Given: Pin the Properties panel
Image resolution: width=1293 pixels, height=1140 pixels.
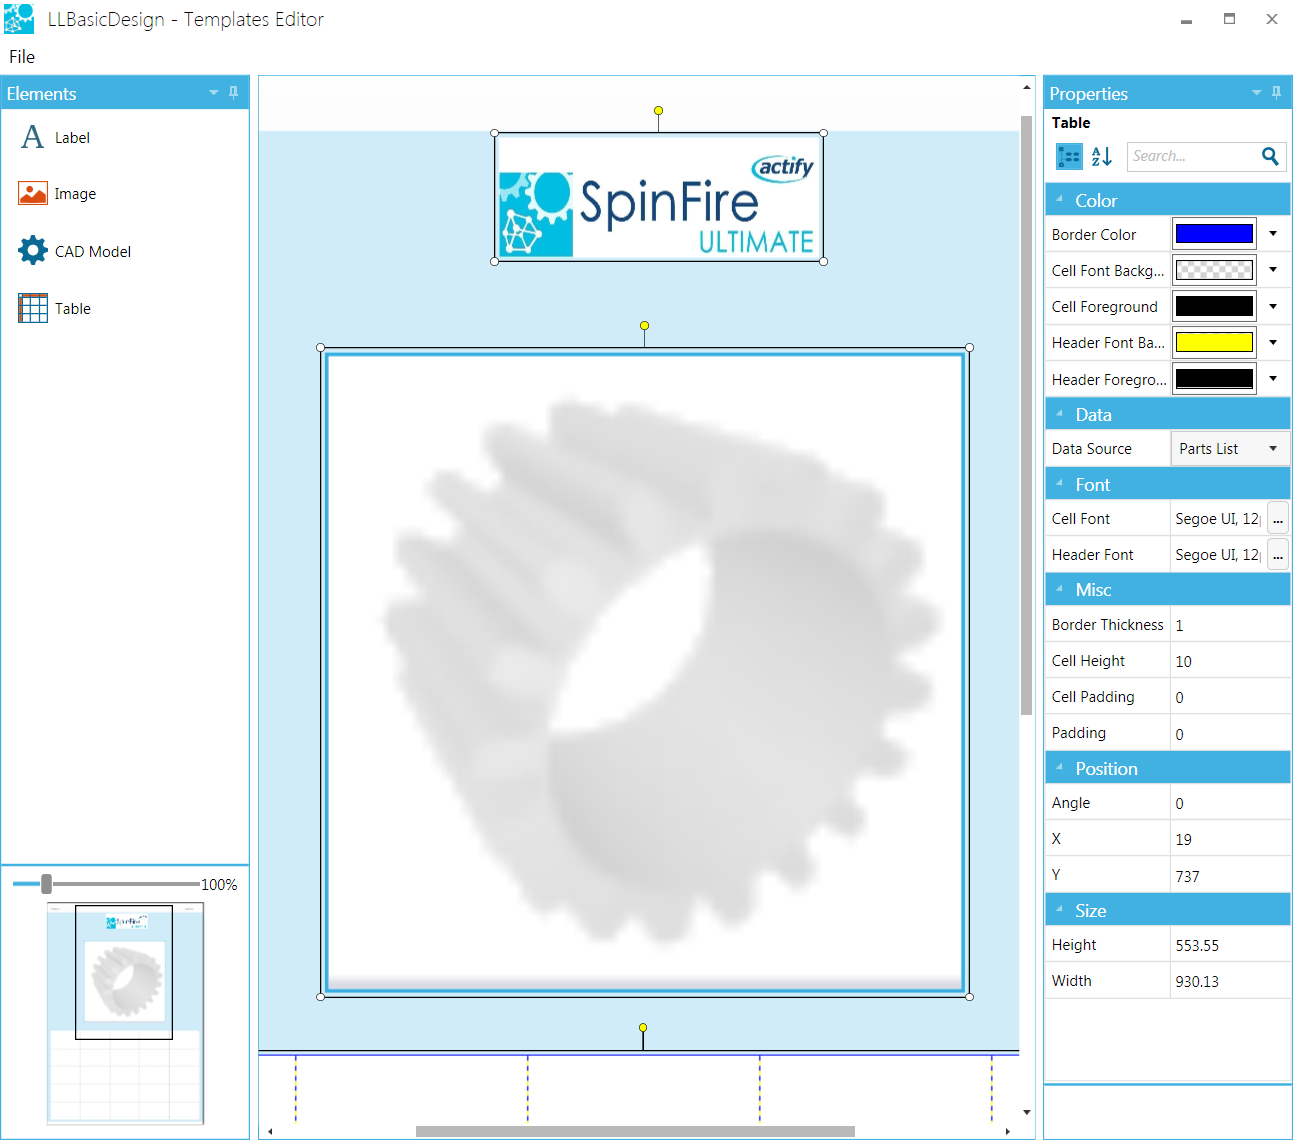Looking at the screenshot, I should (x=1276, y=93).
